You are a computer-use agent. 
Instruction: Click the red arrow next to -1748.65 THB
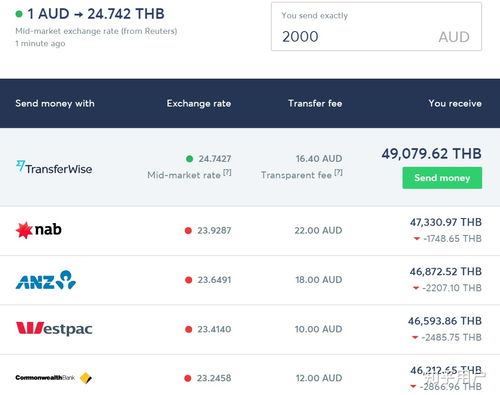417,239
